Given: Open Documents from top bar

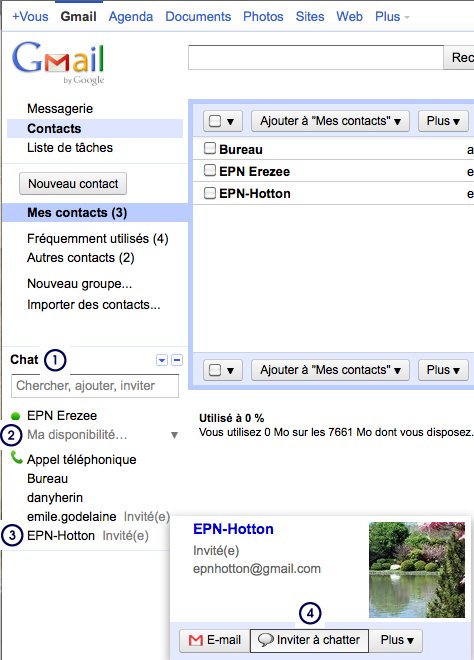Looking at the screenshot, I should point(198,16).
